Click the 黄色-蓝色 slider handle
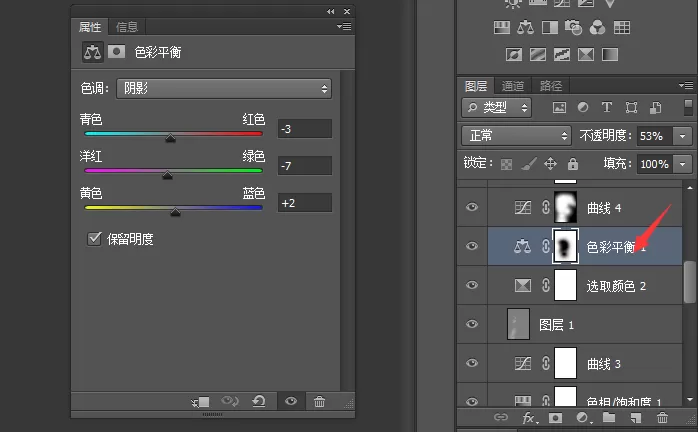This screenshot has width=698, height=432. click(x=175, y=212)
